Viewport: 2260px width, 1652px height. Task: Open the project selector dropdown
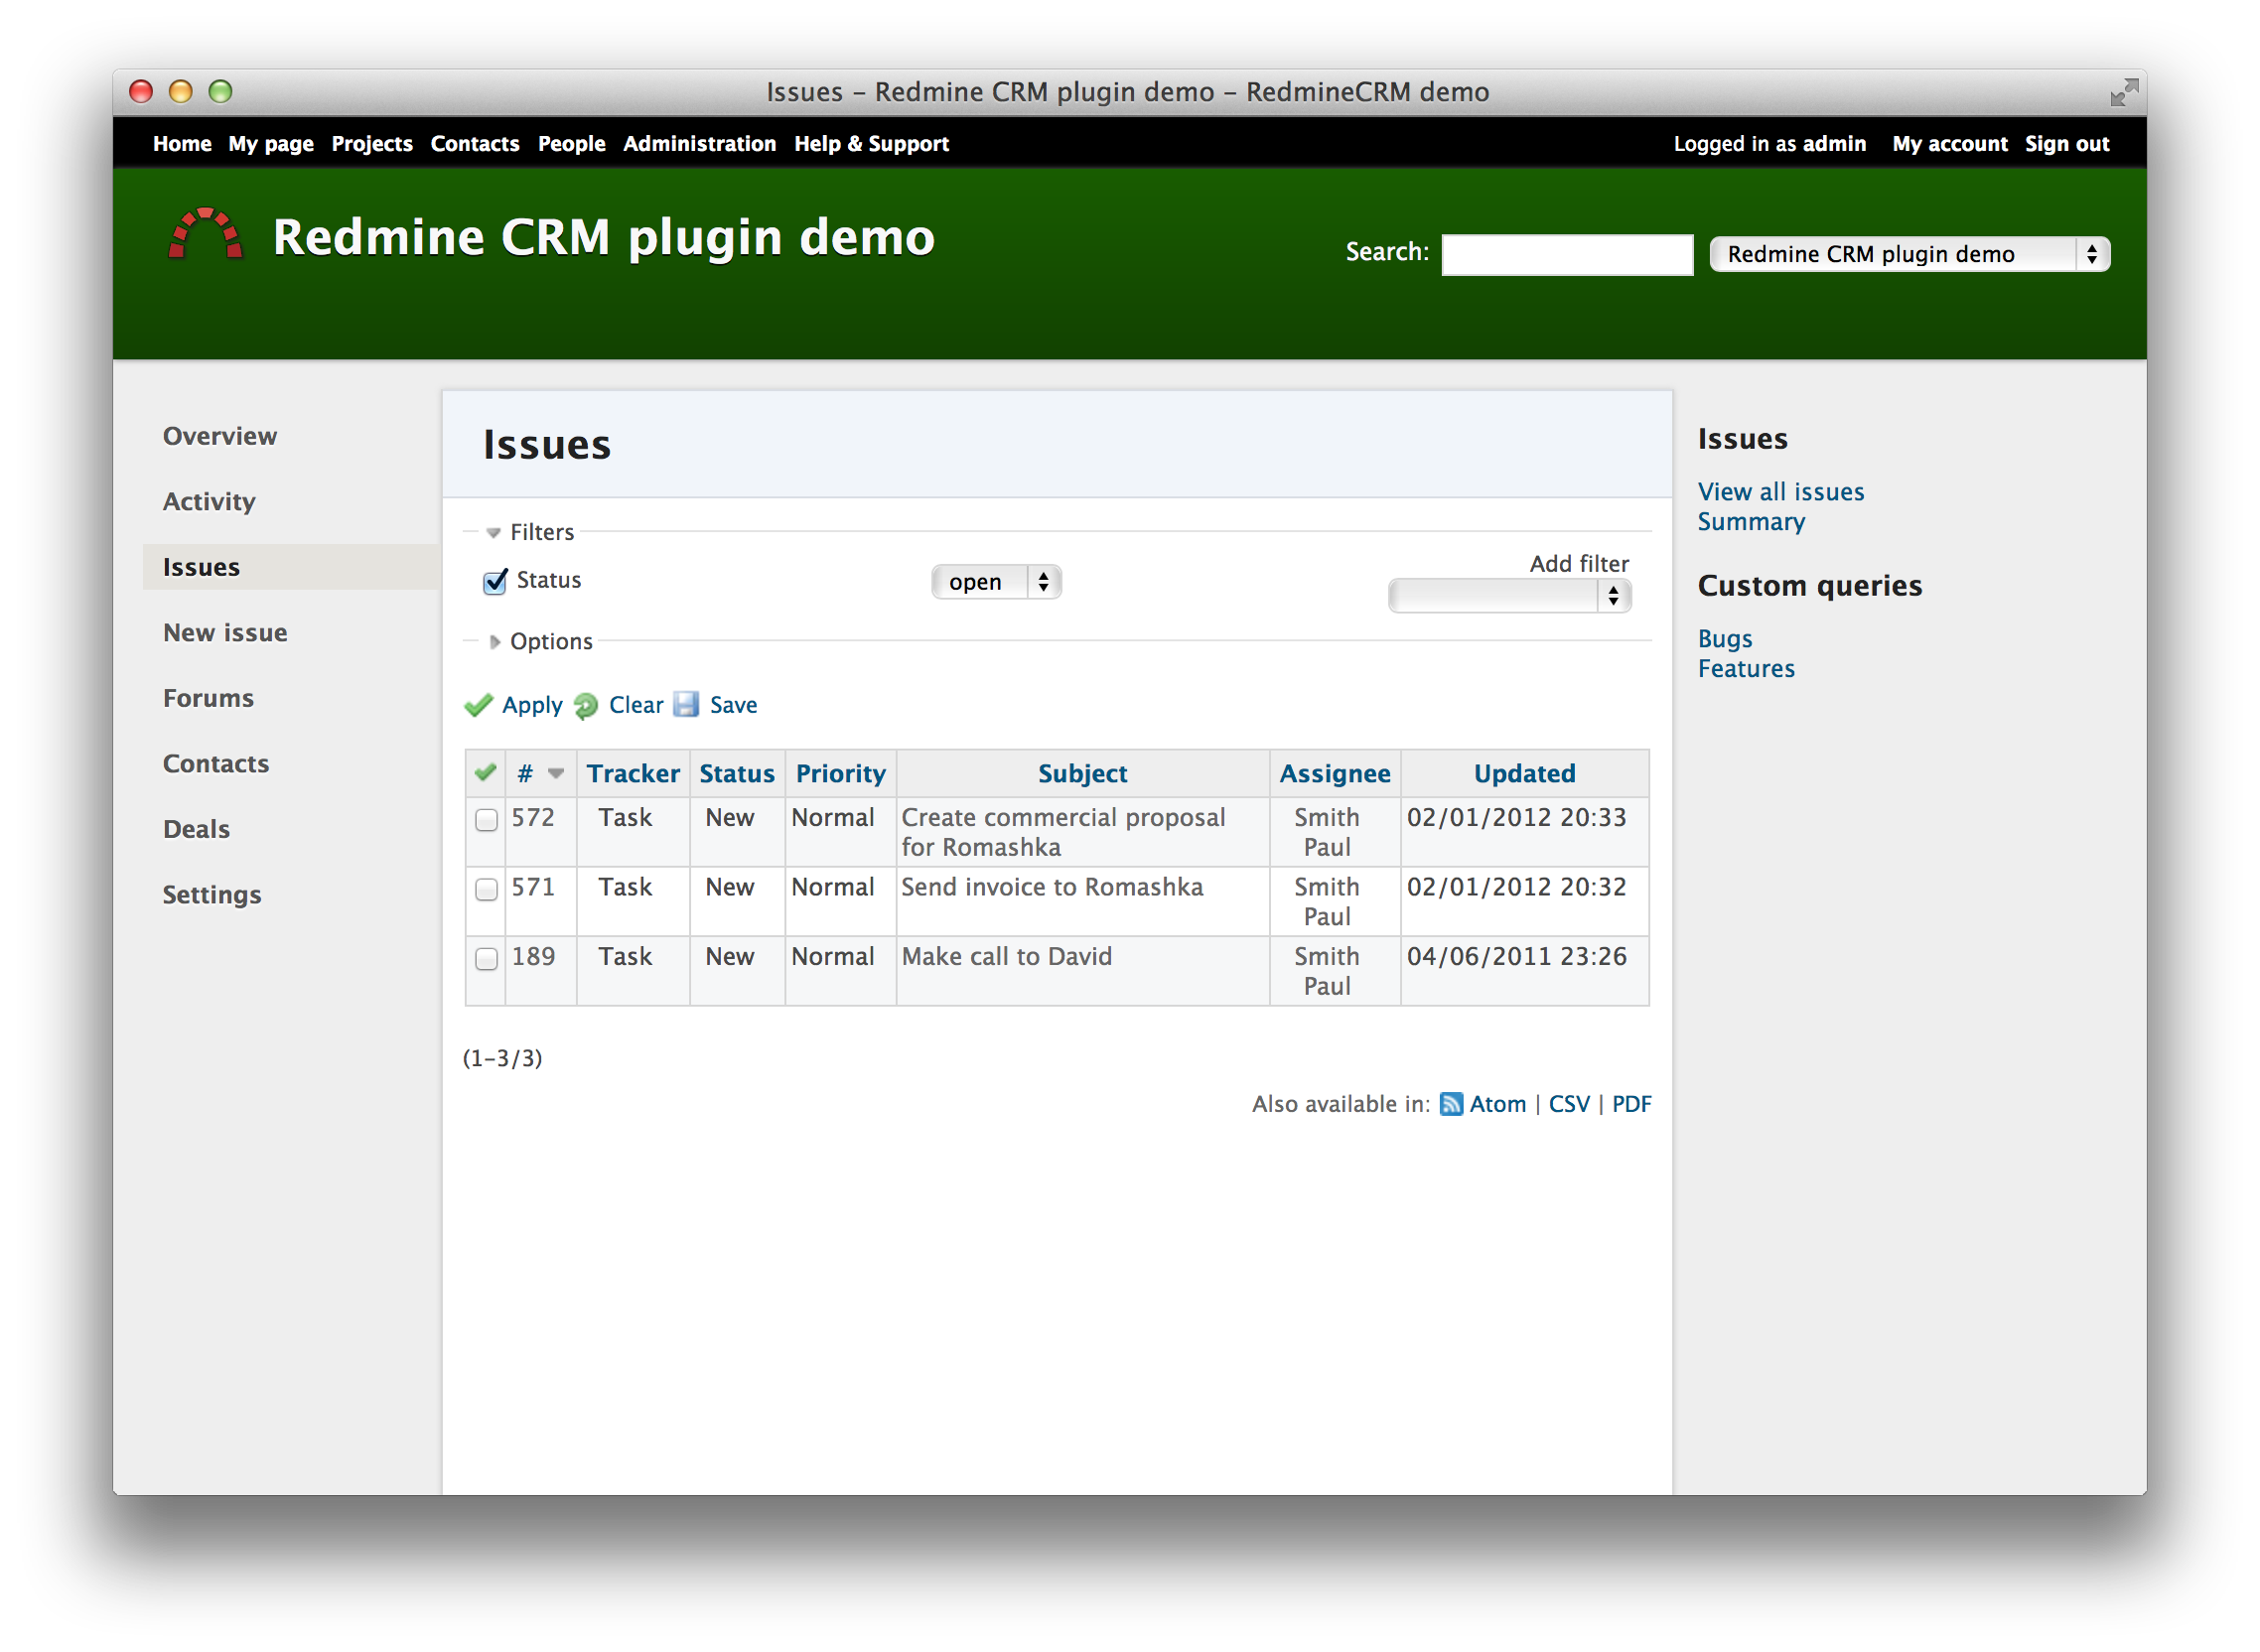(x=1909, y=254)
